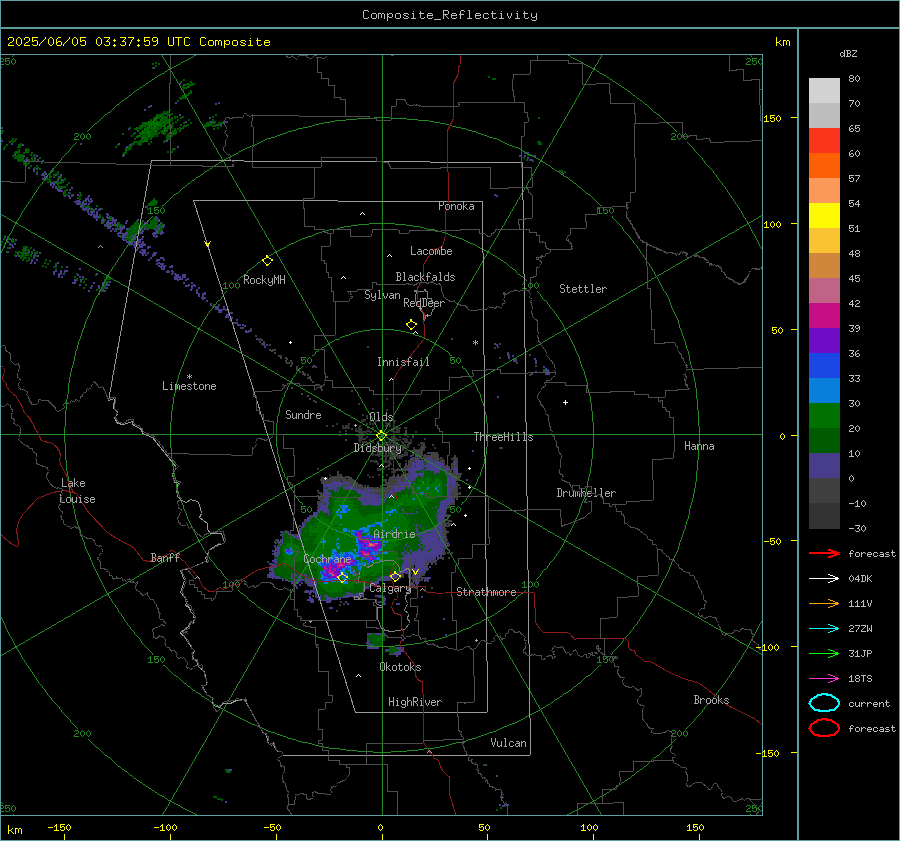Click the Composite_Reflectivity title text

pyautogui.click(x=450, y=15)
